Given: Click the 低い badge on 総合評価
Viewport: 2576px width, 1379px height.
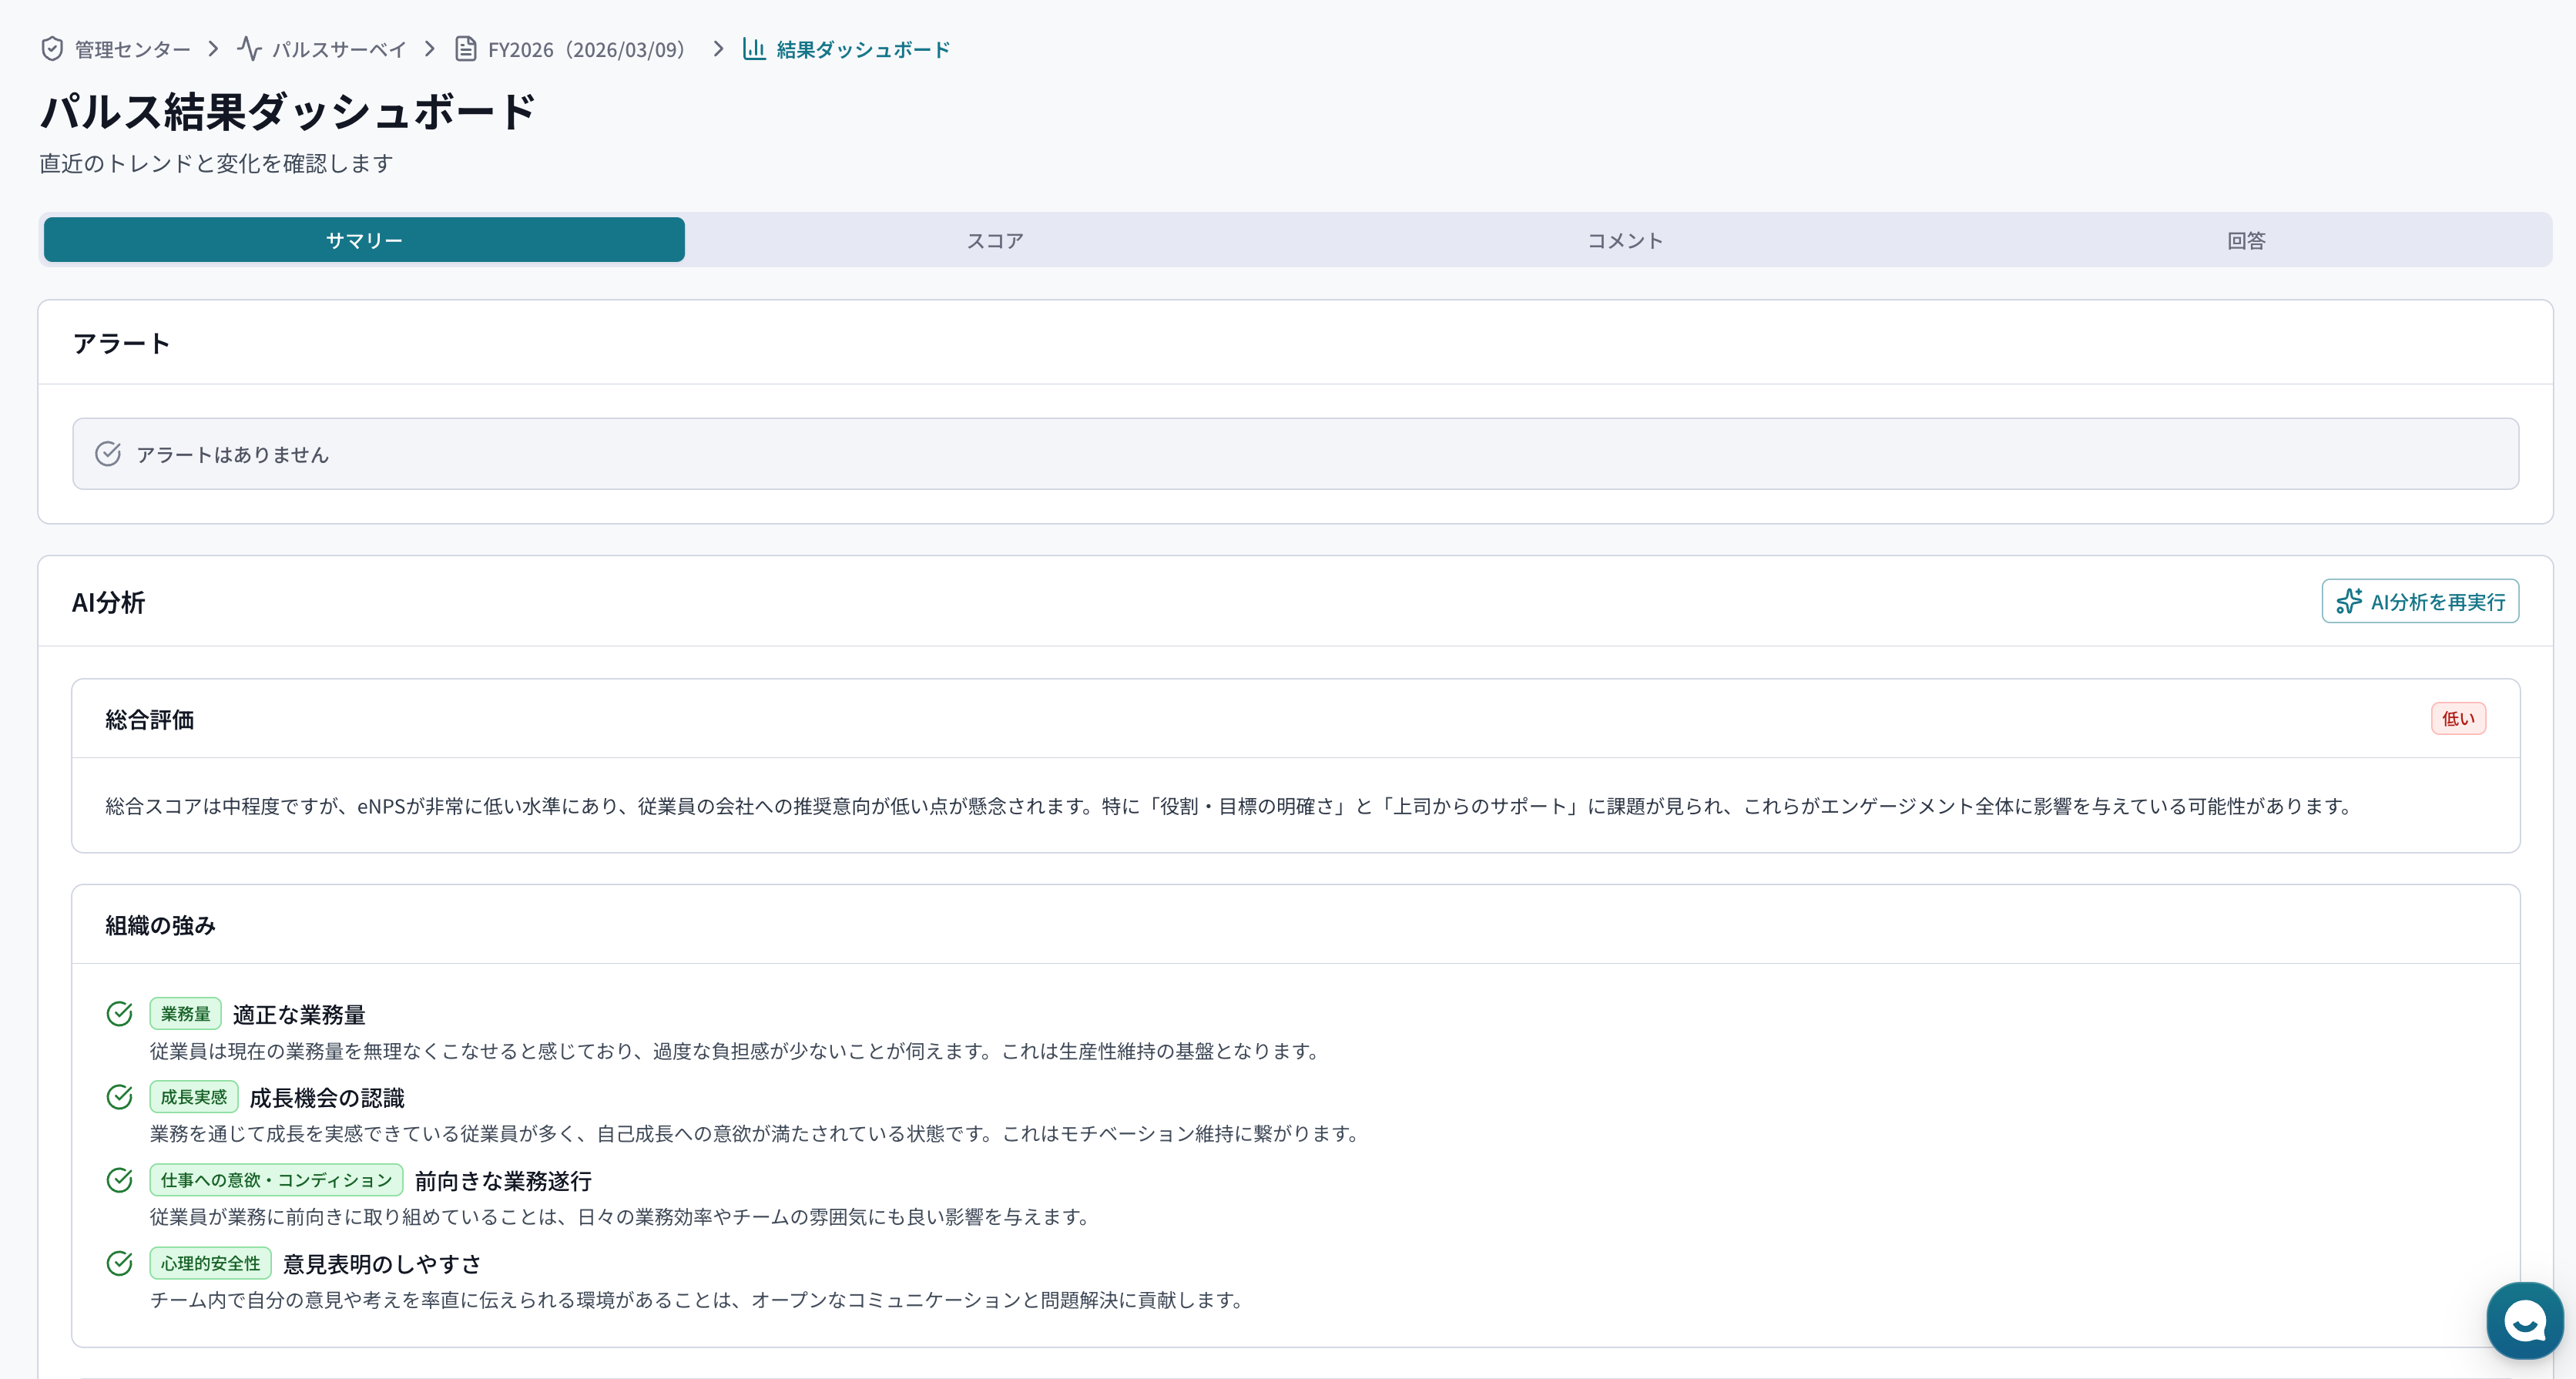Looking at the screenshot, I should coord(2458,718).
